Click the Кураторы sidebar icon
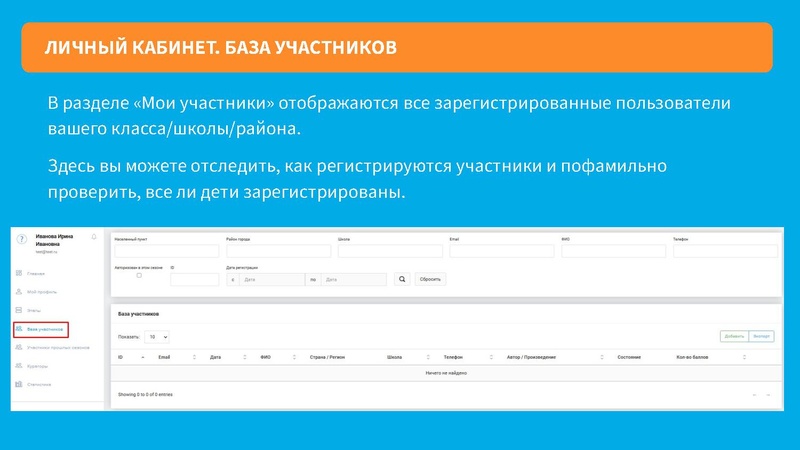This screenshot has height=450, width=800. [19, 366]
